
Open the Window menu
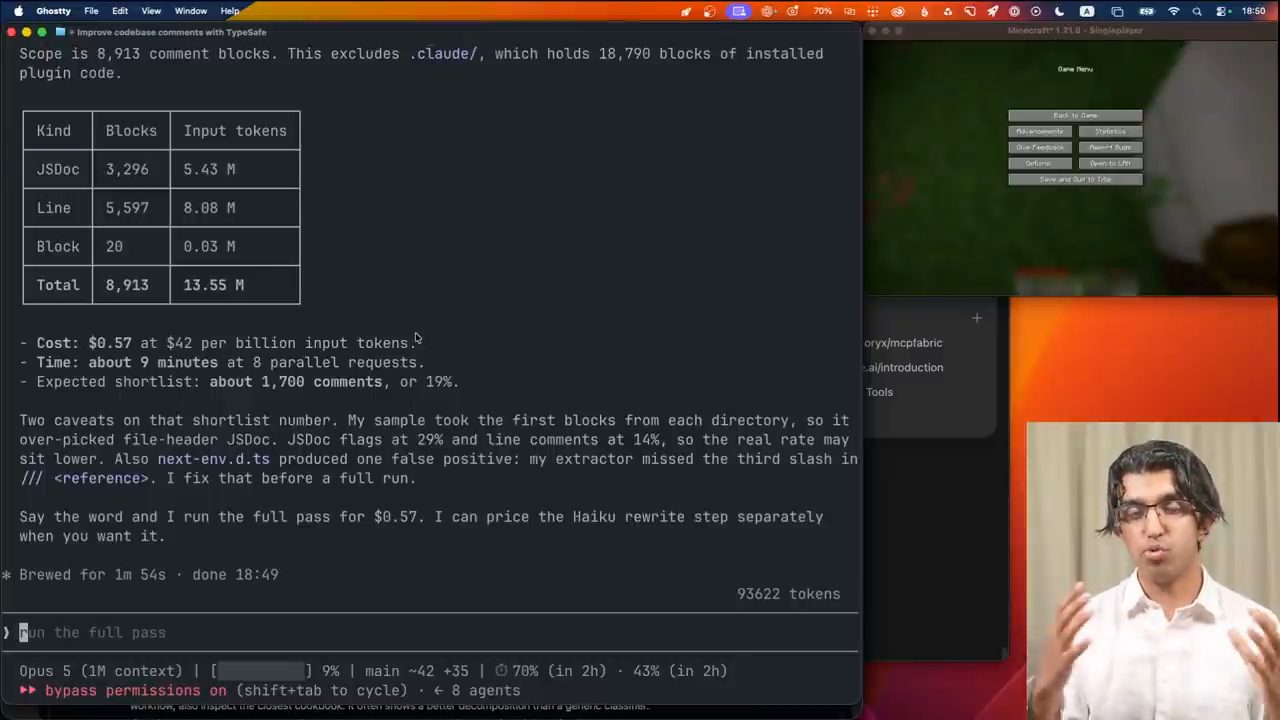(190, 11)
